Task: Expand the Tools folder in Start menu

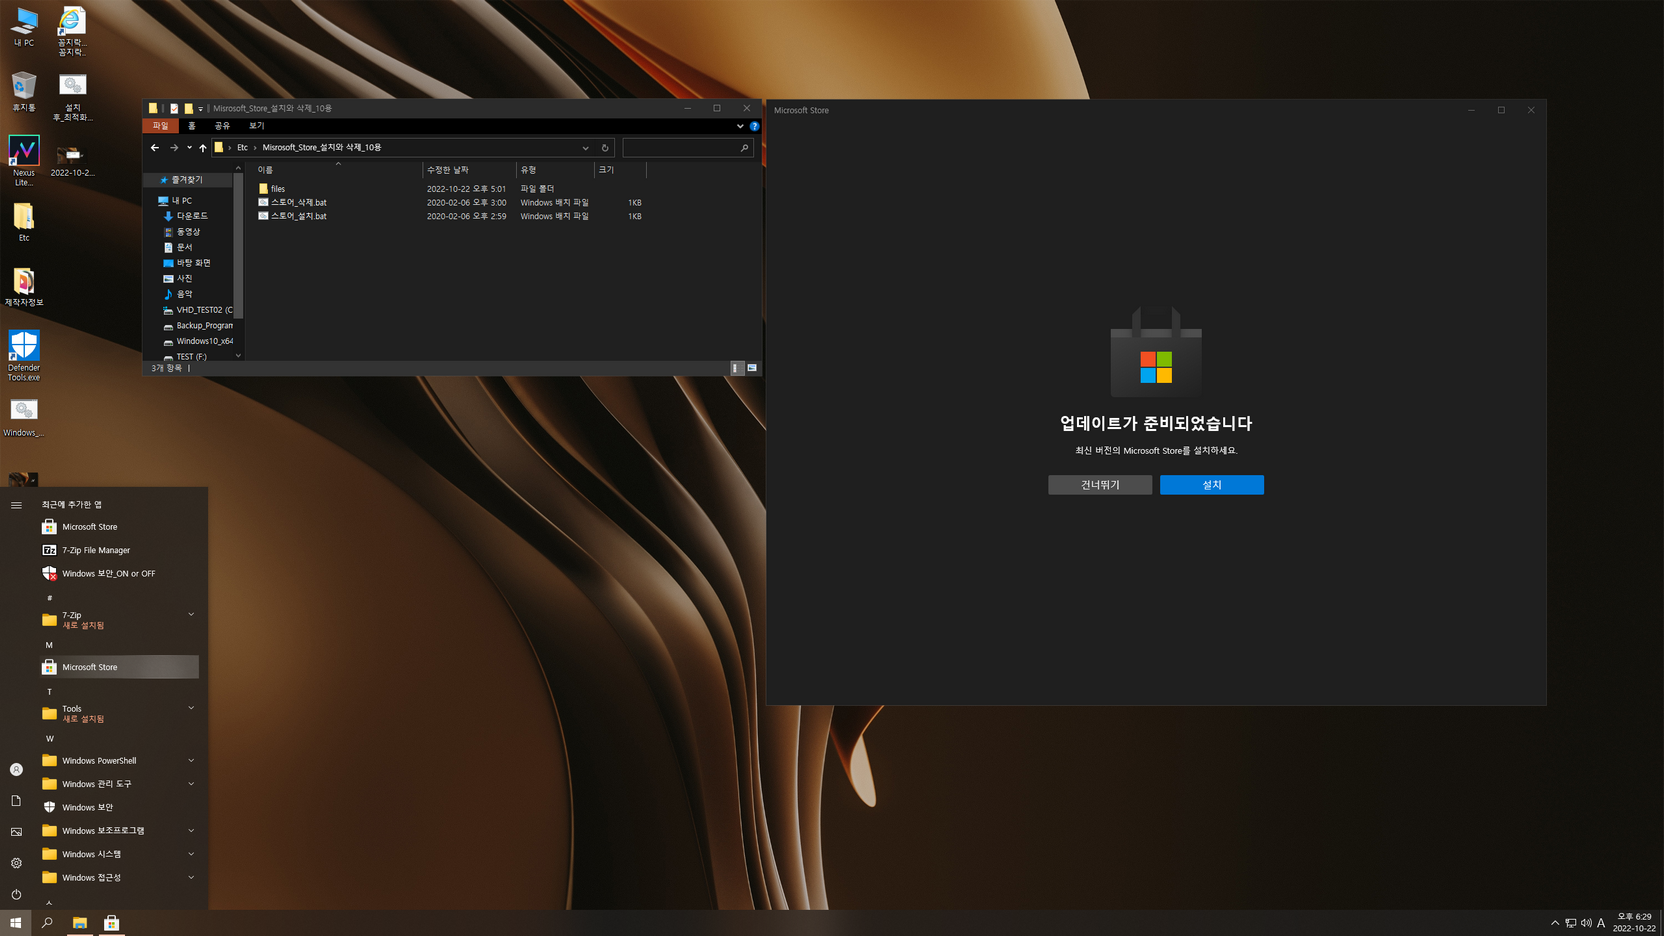Action: [120, 713]
